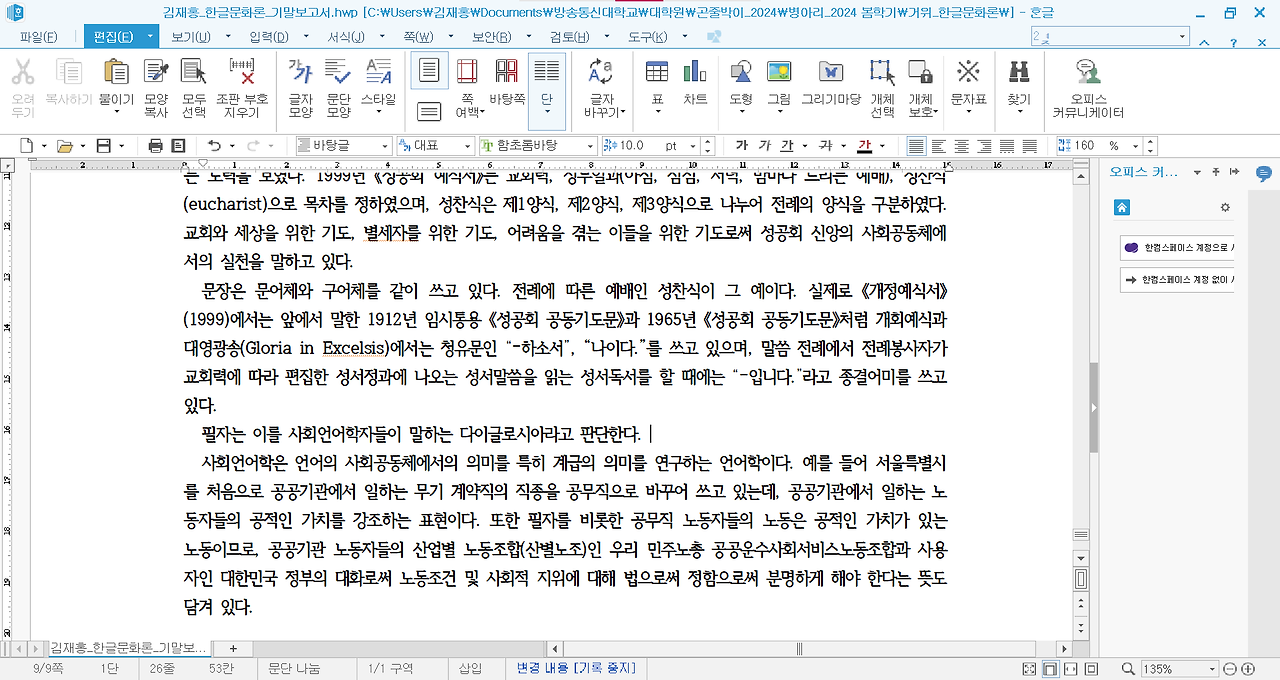Screen dimensions: 1280x680
Task: Click the open folder icon
Action: (x=64, y=146)
